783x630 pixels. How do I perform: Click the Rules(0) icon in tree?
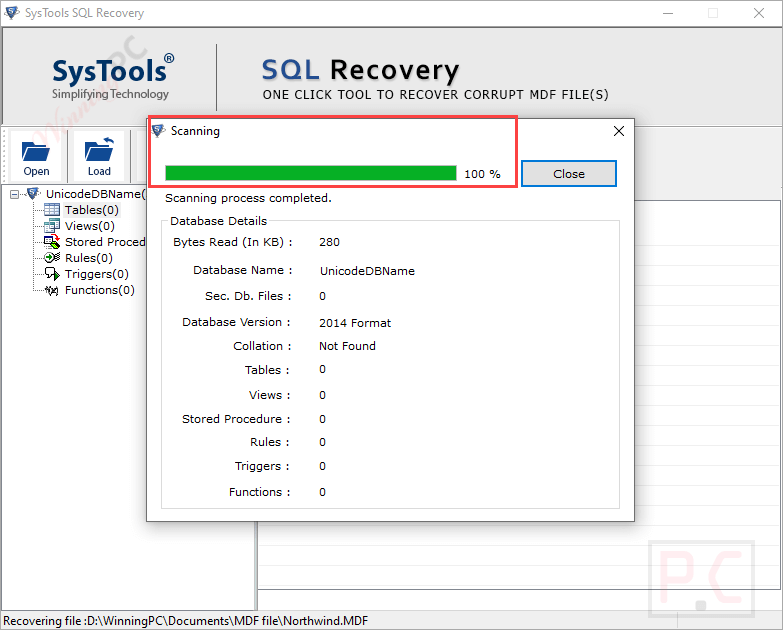pyautogui.click(x=52, y=258)
